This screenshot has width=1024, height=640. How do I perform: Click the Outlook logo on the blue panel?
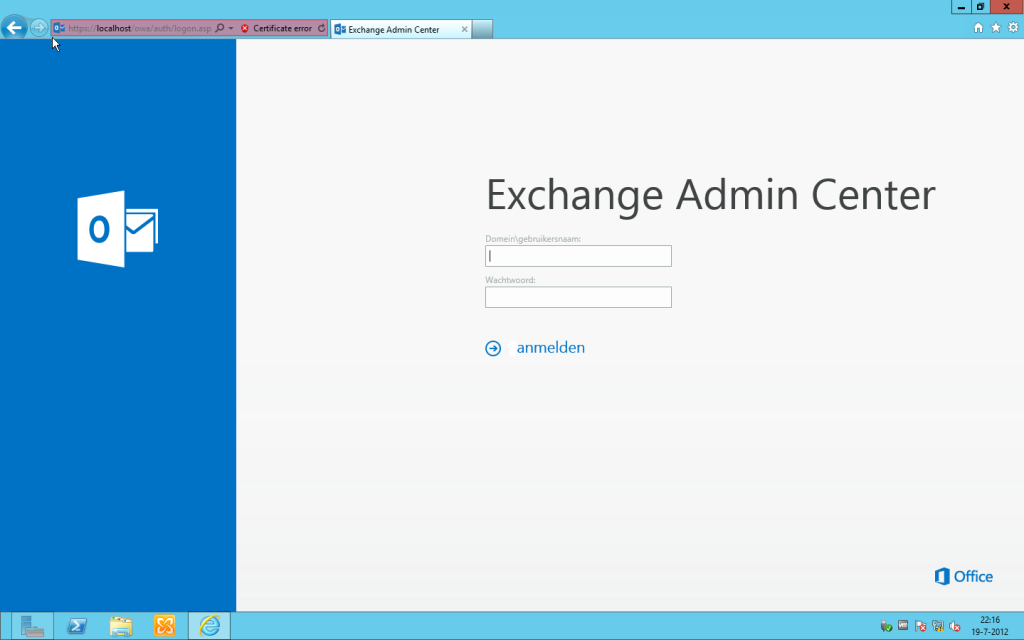118,229
